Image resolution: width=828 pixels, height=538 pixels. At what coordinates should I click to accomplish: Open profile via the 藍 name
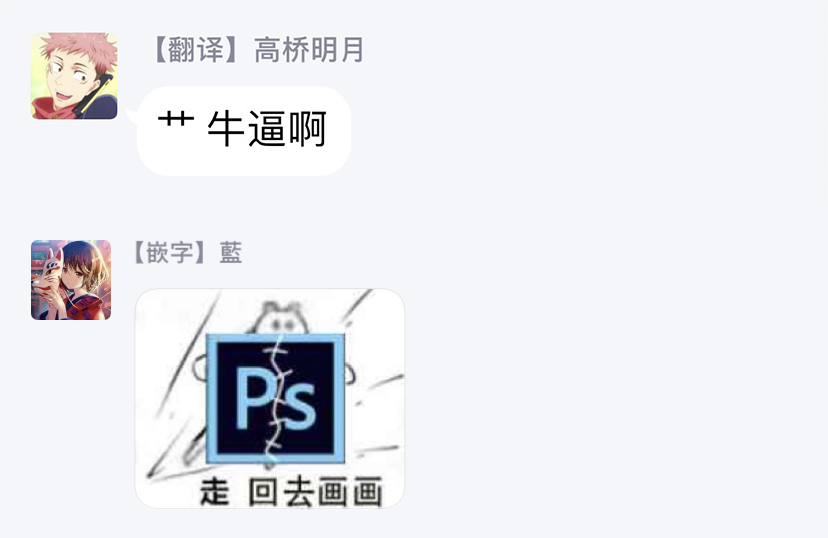231,252
